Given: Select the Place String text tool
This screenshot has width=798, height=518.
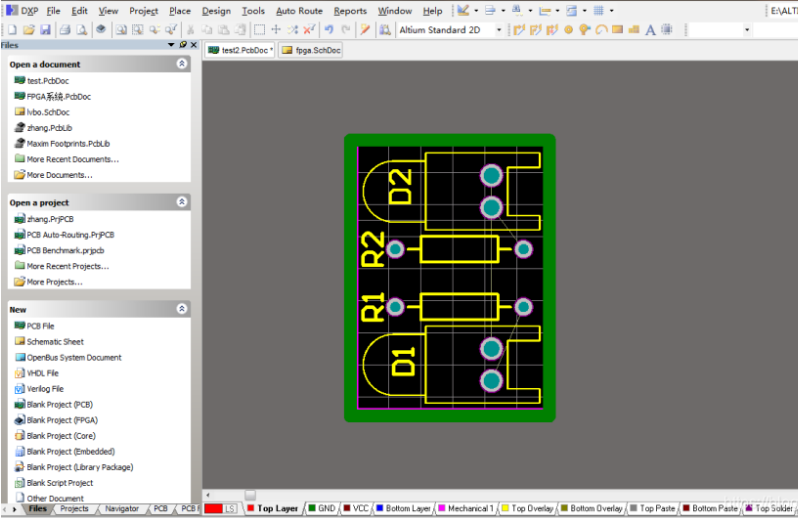Looking at the screenshot, I should pos(650,30).
